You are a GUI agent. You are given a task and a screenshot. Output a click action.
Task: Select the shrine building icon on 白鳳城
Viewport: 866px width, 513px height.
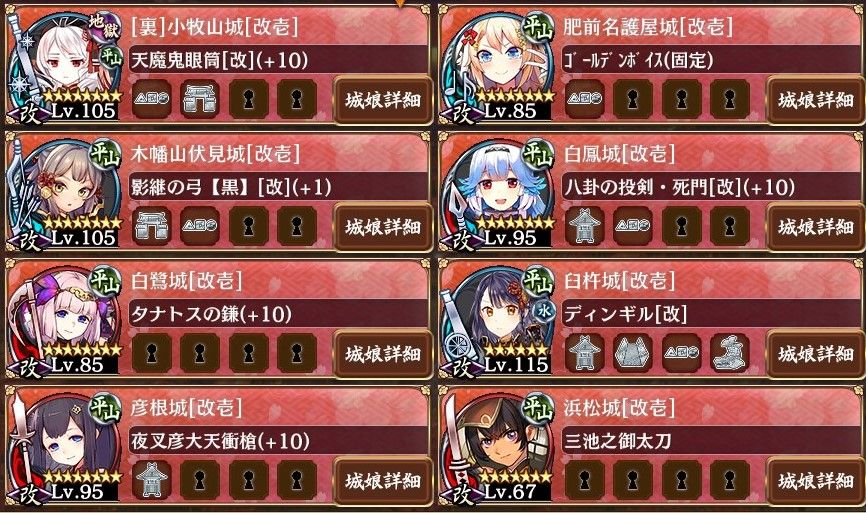584,226
